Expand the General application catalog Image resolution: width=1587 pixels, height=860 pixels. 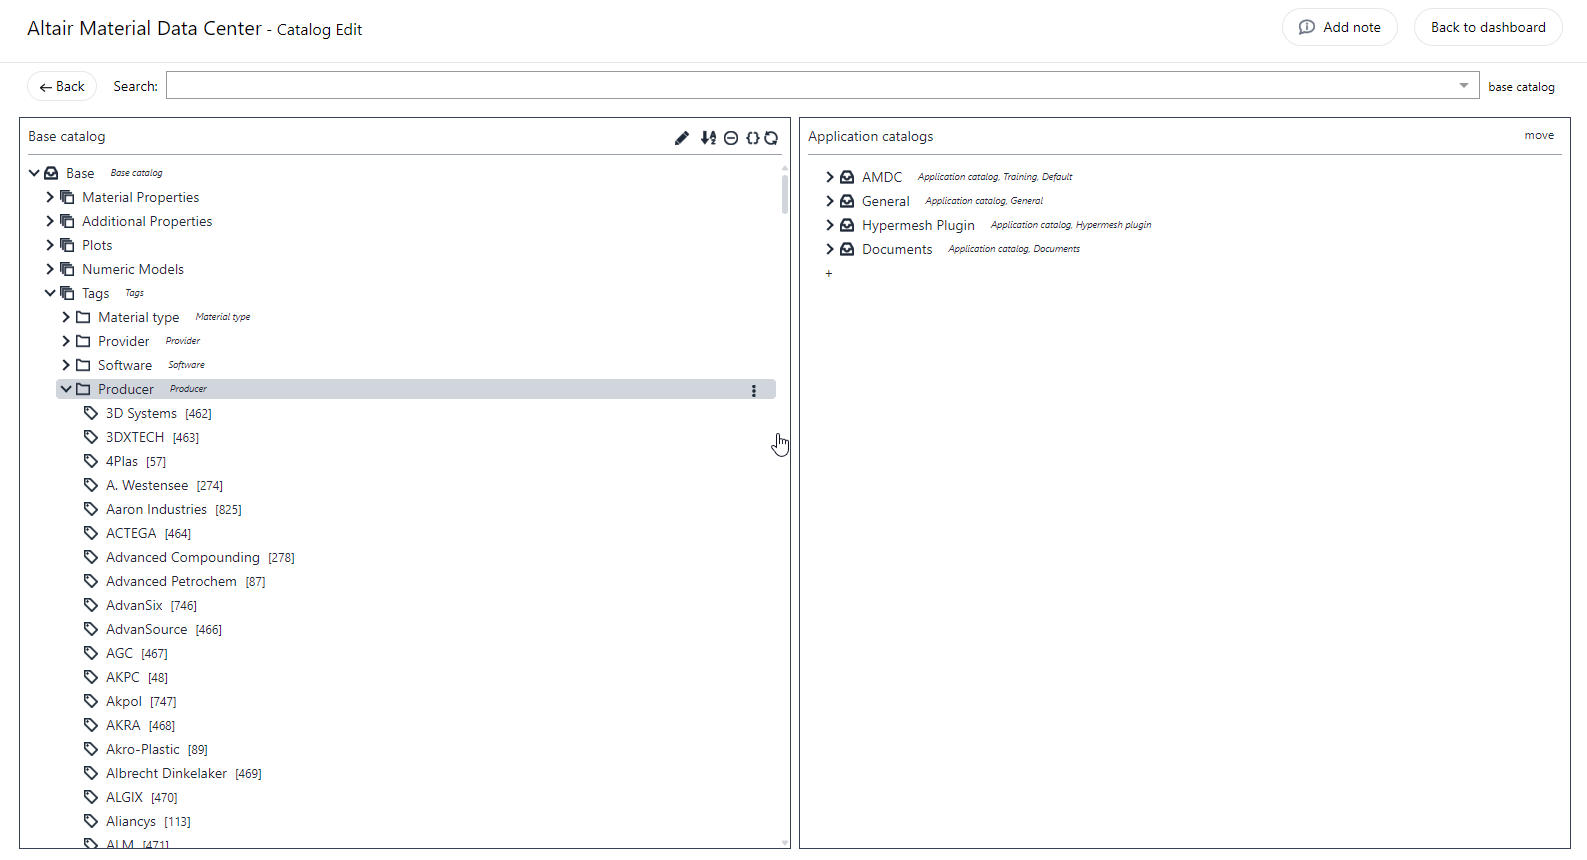(x=830, y=201)
